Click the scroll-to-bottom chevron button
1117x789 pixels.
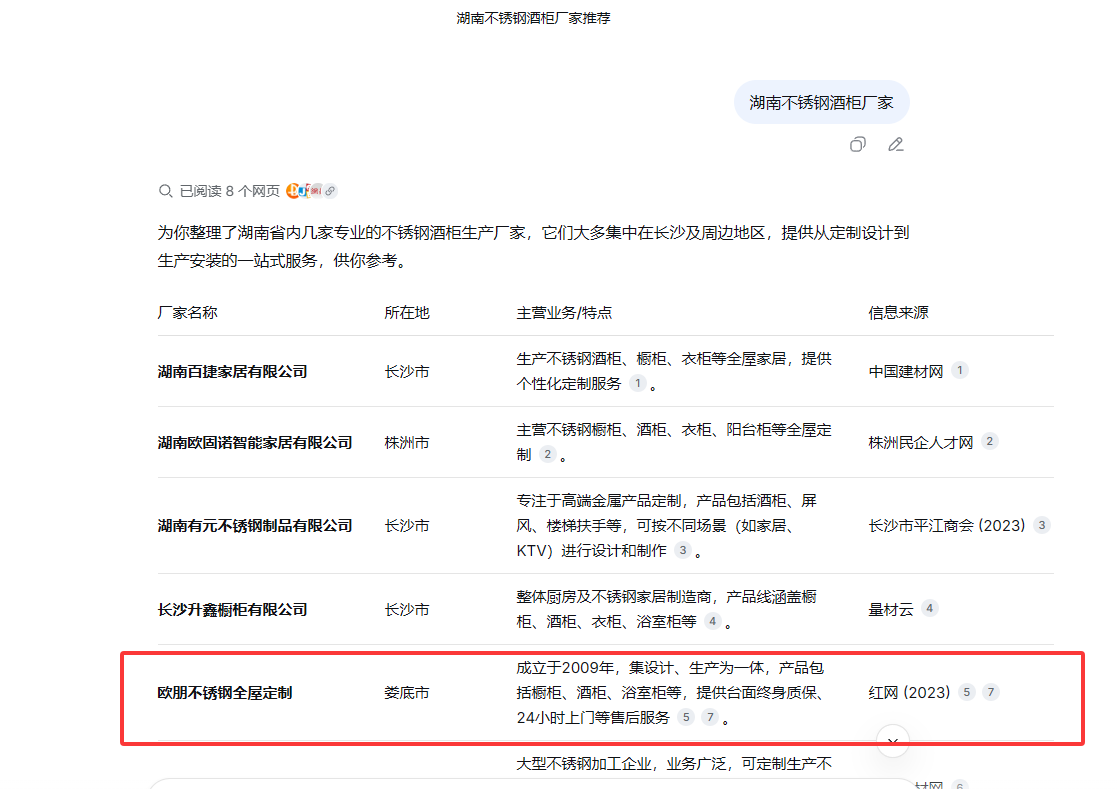coord(893,741)
